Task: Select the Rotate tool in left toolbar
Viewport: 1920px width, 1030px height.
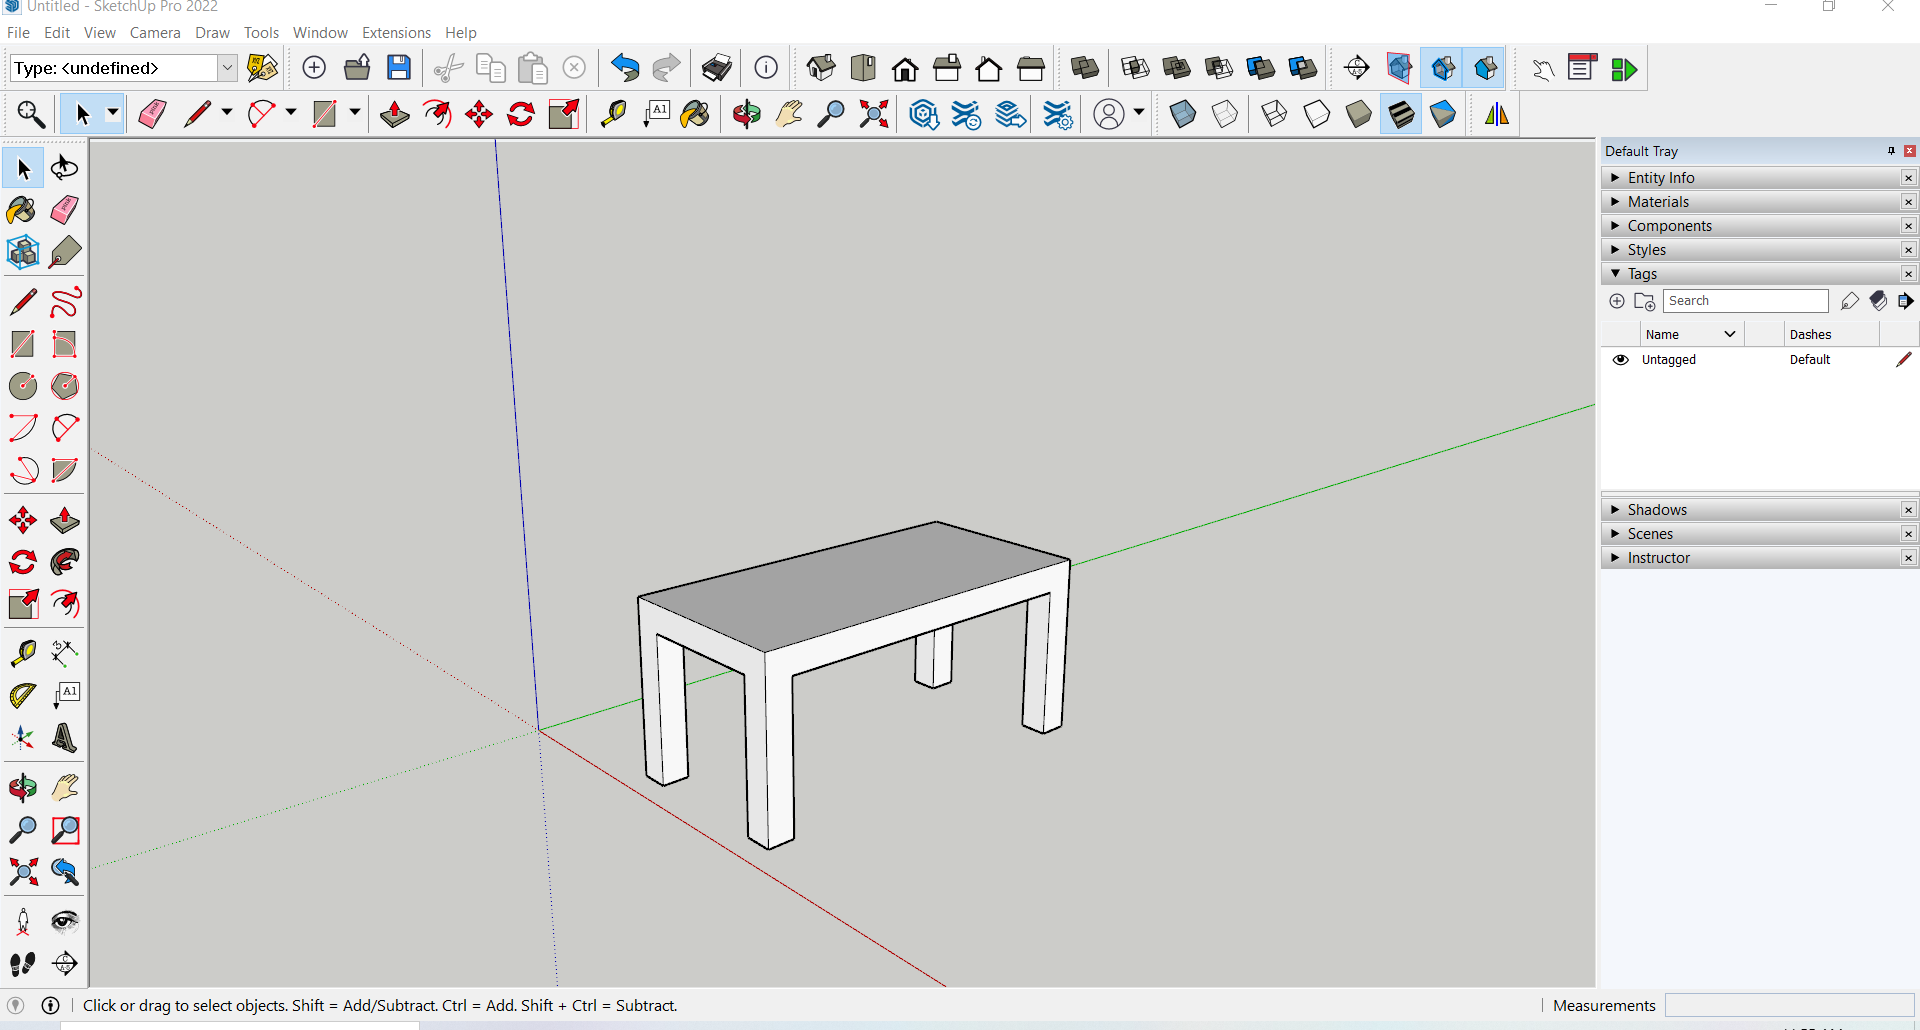Action: point(22,562)
